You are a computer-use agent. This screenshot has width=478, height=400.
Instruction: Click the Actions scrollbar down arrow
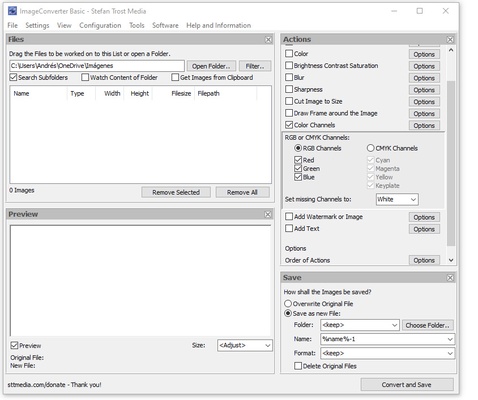point(451,260)
